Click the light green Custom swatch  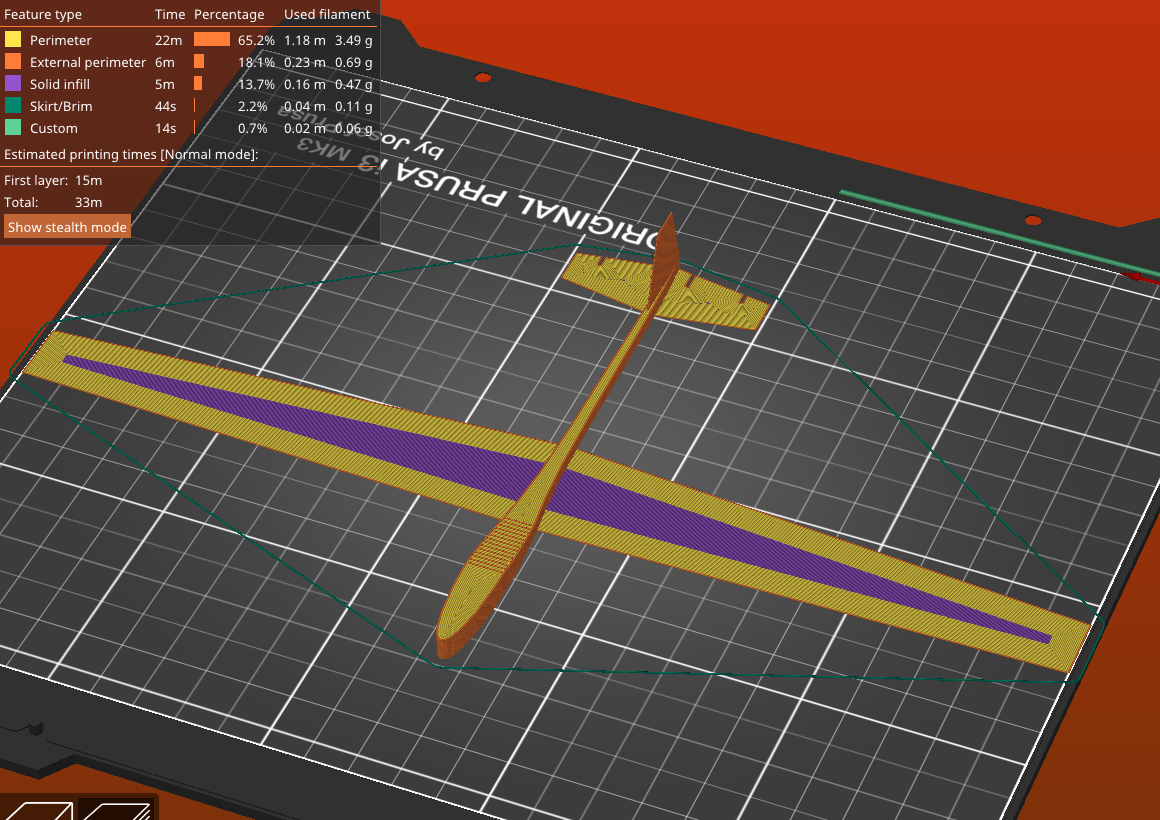pos(13,128)
